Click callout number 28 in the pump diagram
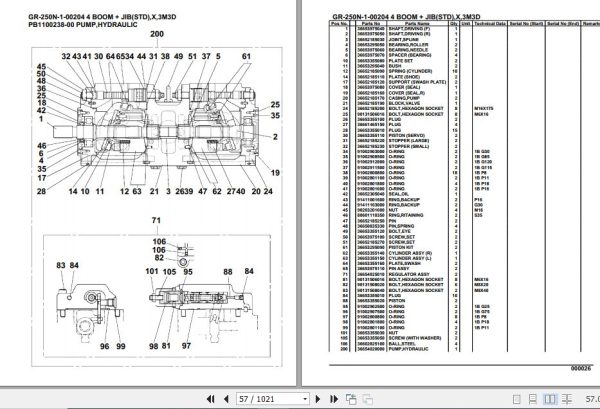This screenshot has width=600, height=409. point(41,191)
